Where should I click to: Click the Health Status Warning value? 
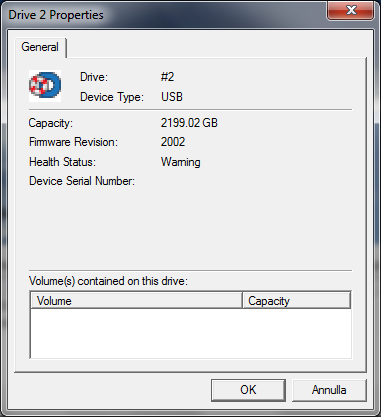pyautogui.click(x=181, y=162)
